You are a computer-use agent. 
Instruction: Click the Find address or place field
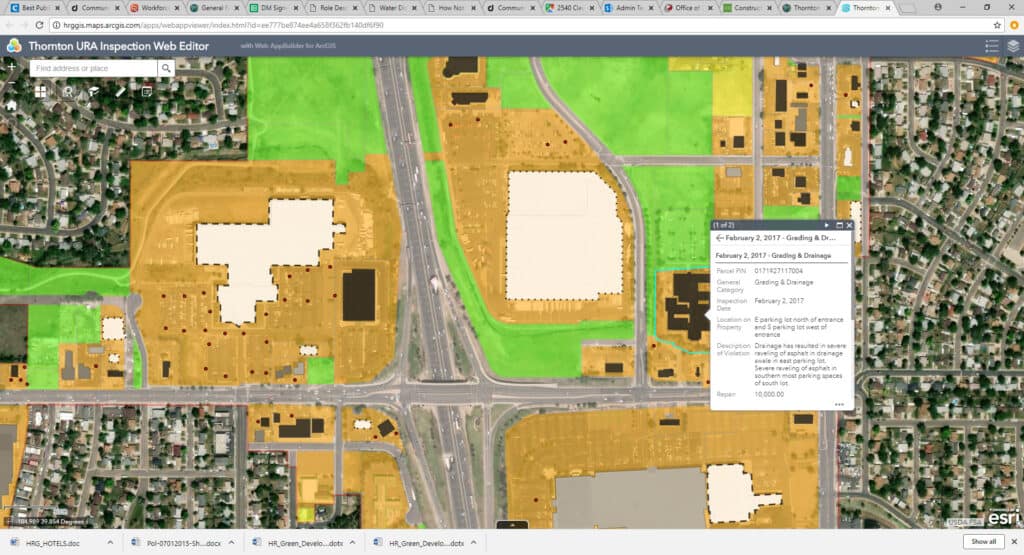click(x=93, y=68)
